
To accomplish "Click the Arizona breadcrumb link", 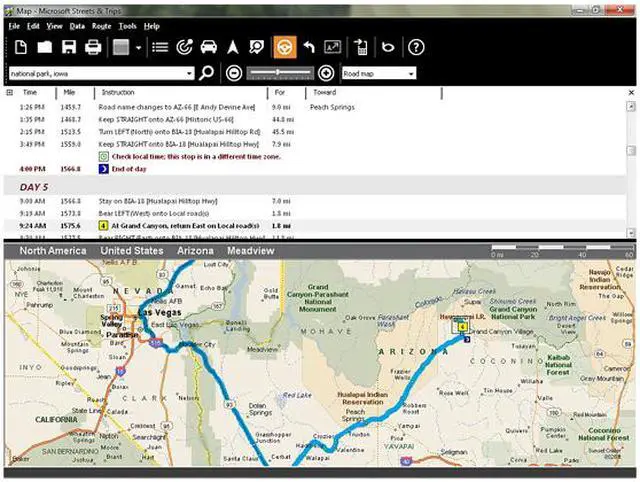I will pos(194,251).
